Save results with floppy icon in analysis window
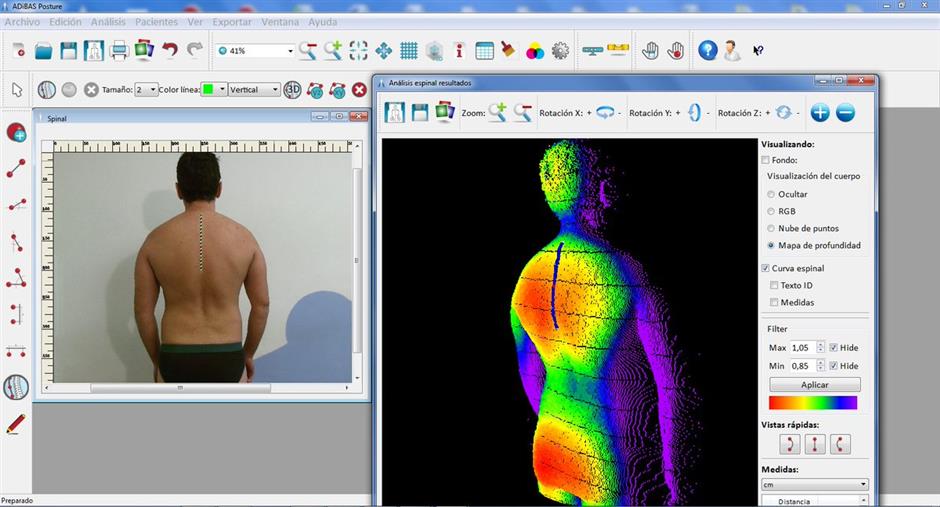 420,112
